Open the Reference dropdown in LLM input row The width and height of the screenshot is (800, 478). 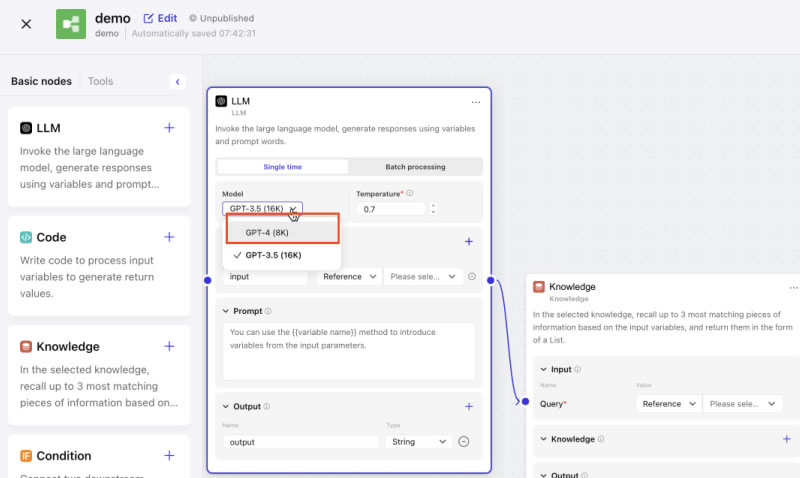[349, 276]
